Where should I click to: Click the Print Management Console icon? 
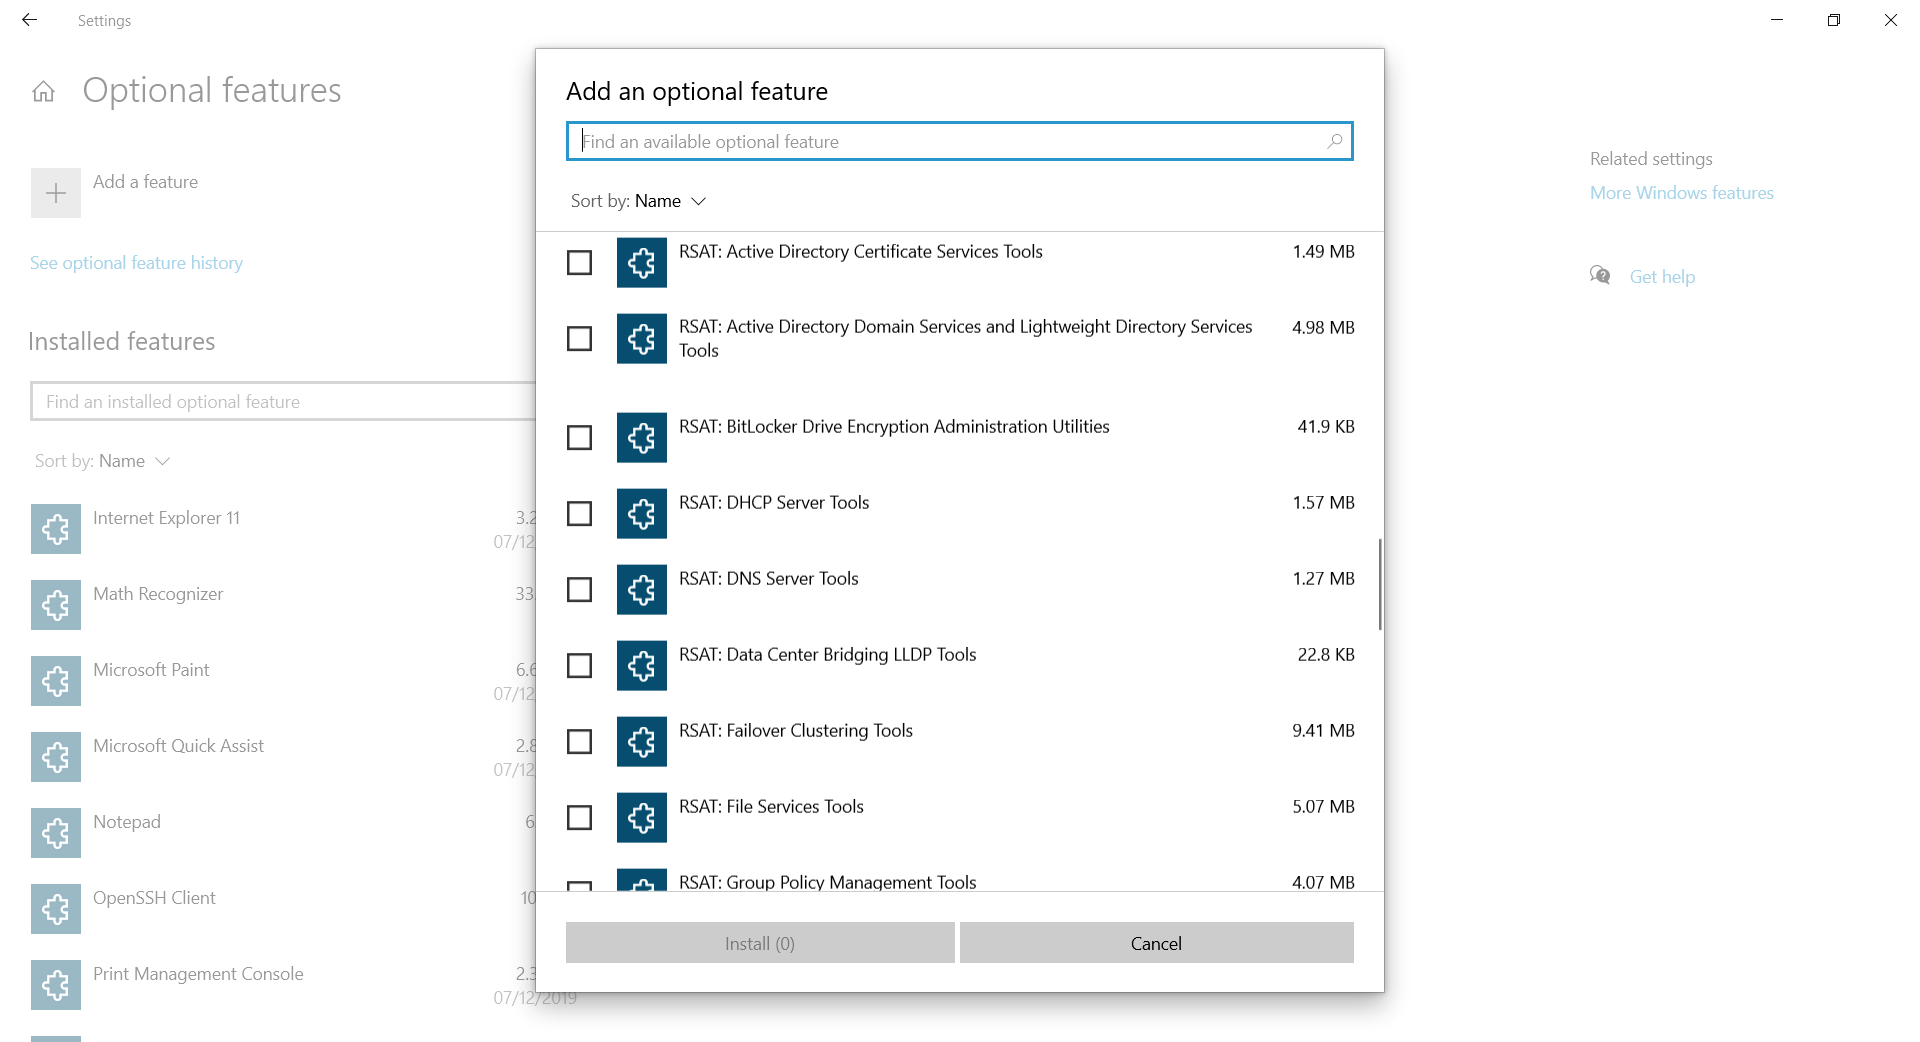pos(55,984)
